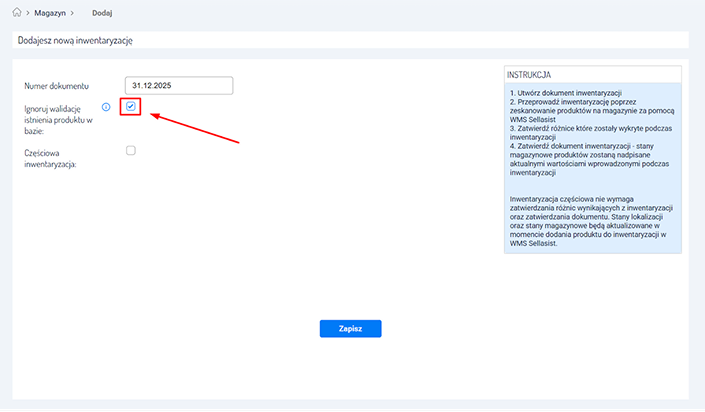Click the info icon beside Ignoruj walidację

tap(106, 107)
